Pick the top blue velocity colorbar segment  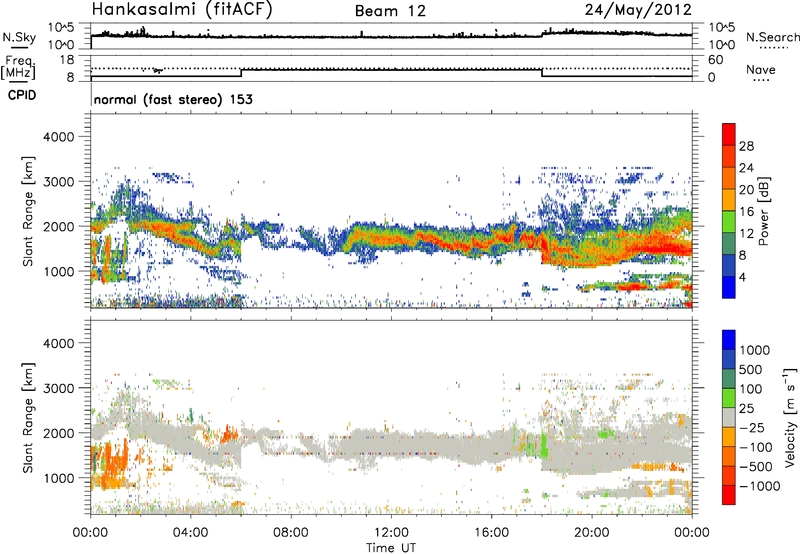click(x=729, y=340)
